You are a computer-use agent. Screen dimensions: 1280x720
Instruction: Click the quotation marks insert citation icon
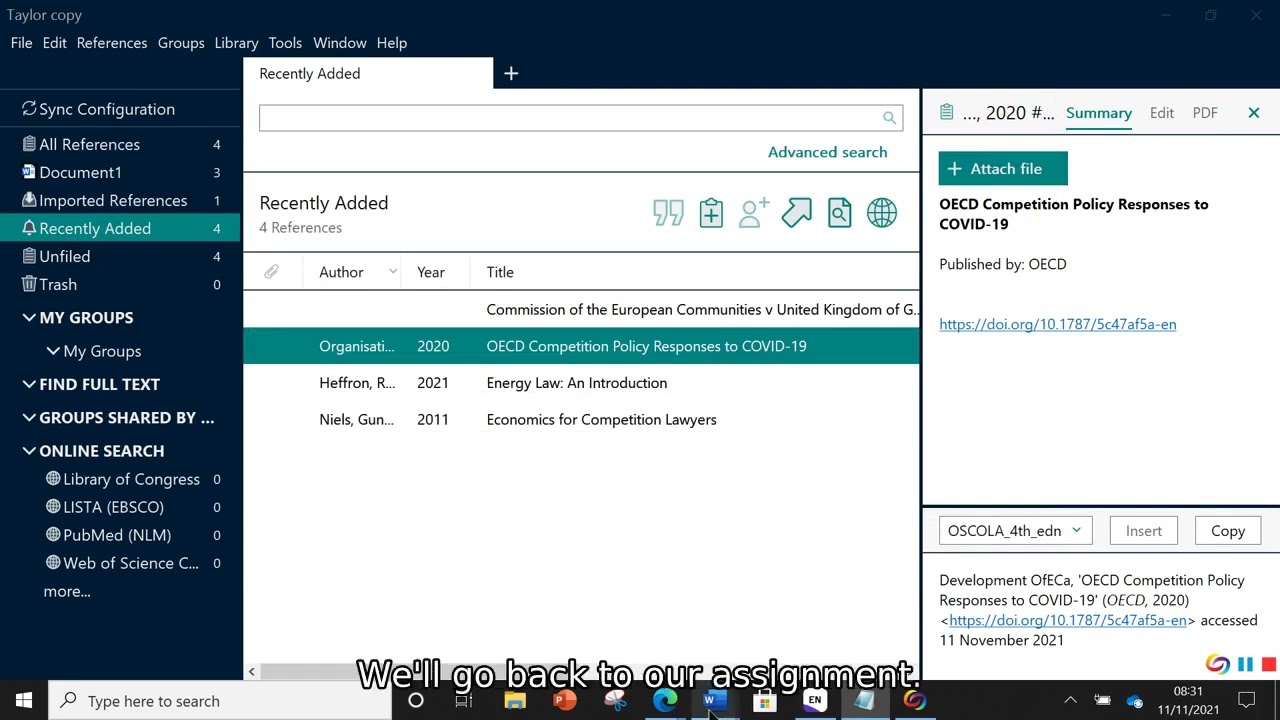pyautogui.click(x=668, y=213)
